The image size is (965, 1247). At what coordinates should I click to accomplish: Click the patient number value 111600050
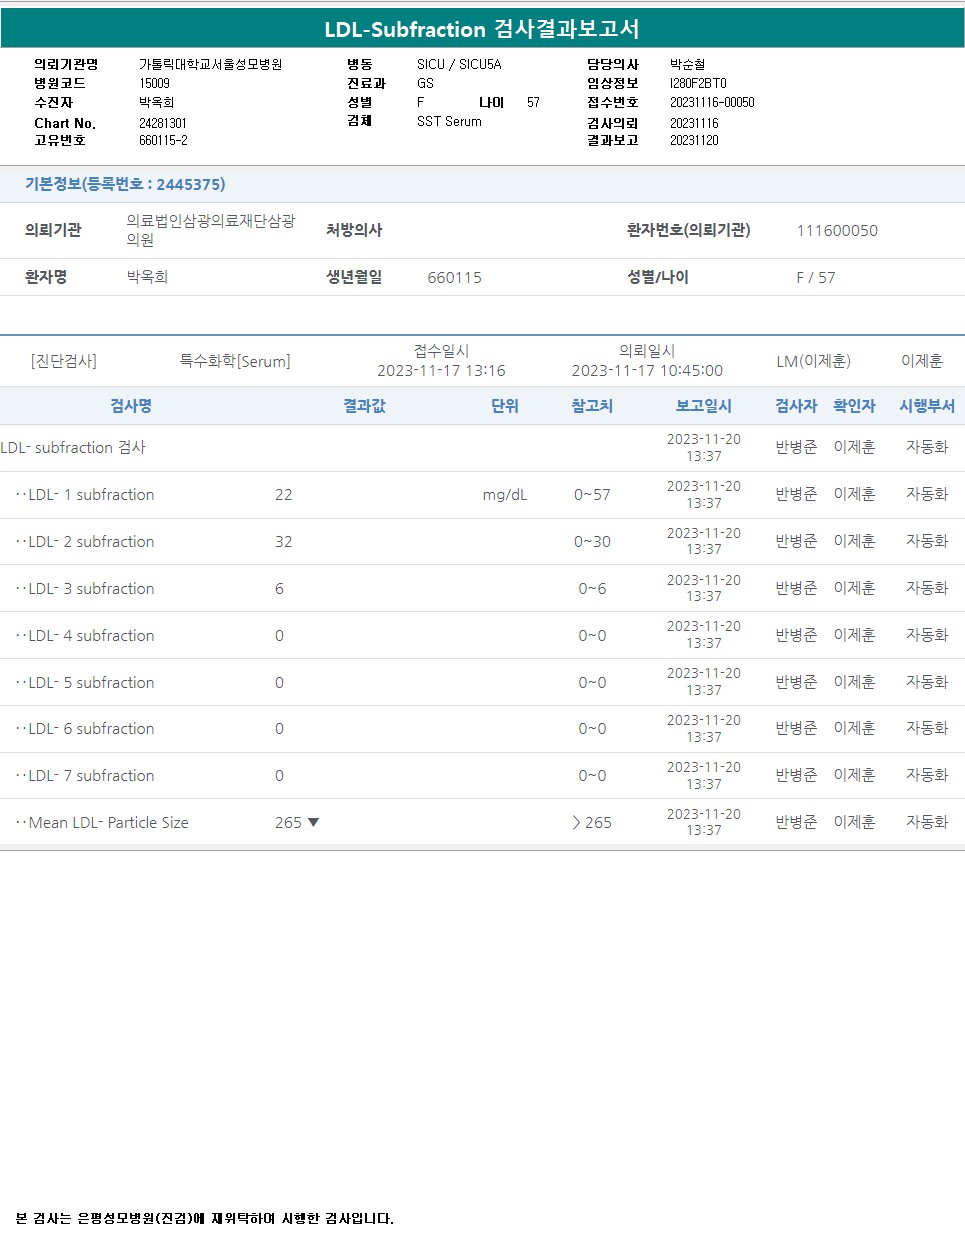pyautogui.click(x=837, y=231)
